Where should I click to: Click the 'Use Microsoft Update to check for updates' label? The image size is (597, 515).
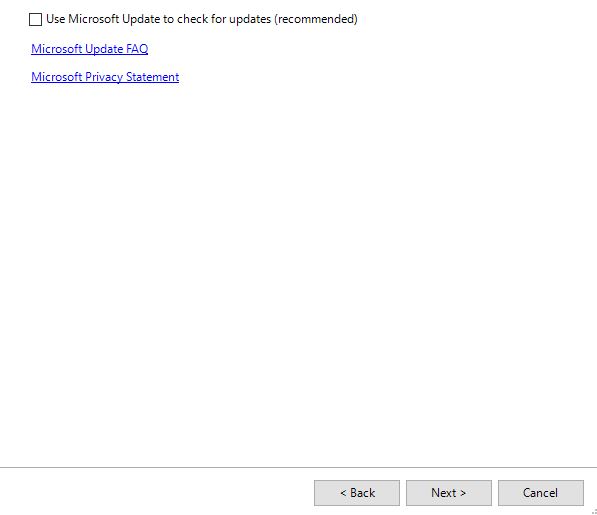coord(201,19)
